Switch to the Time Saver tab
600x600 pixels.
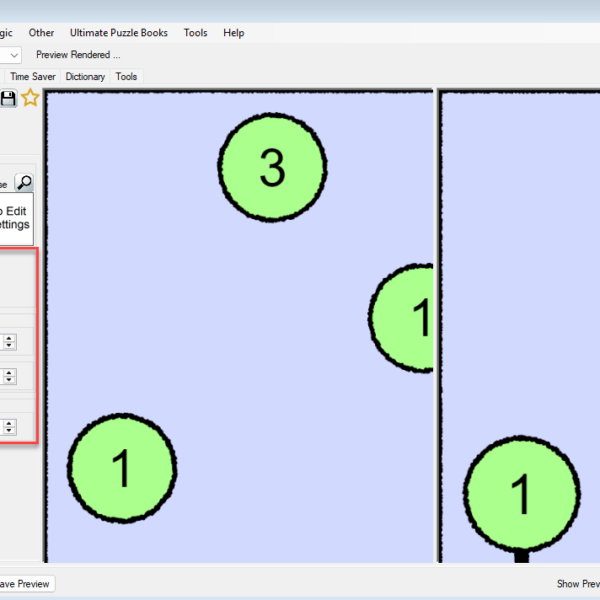[33, 77]
